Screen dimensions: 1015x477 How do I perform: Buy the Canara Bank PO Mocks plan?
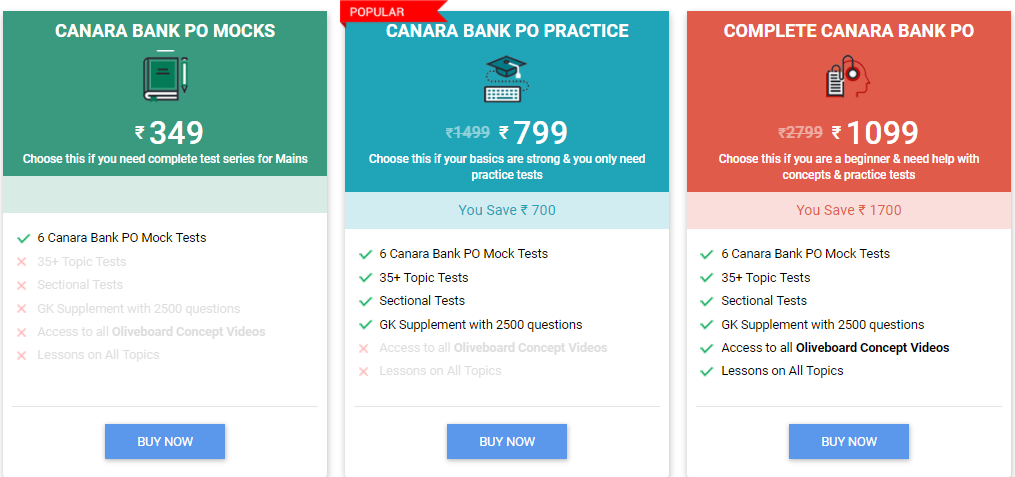tap(165, 441)
